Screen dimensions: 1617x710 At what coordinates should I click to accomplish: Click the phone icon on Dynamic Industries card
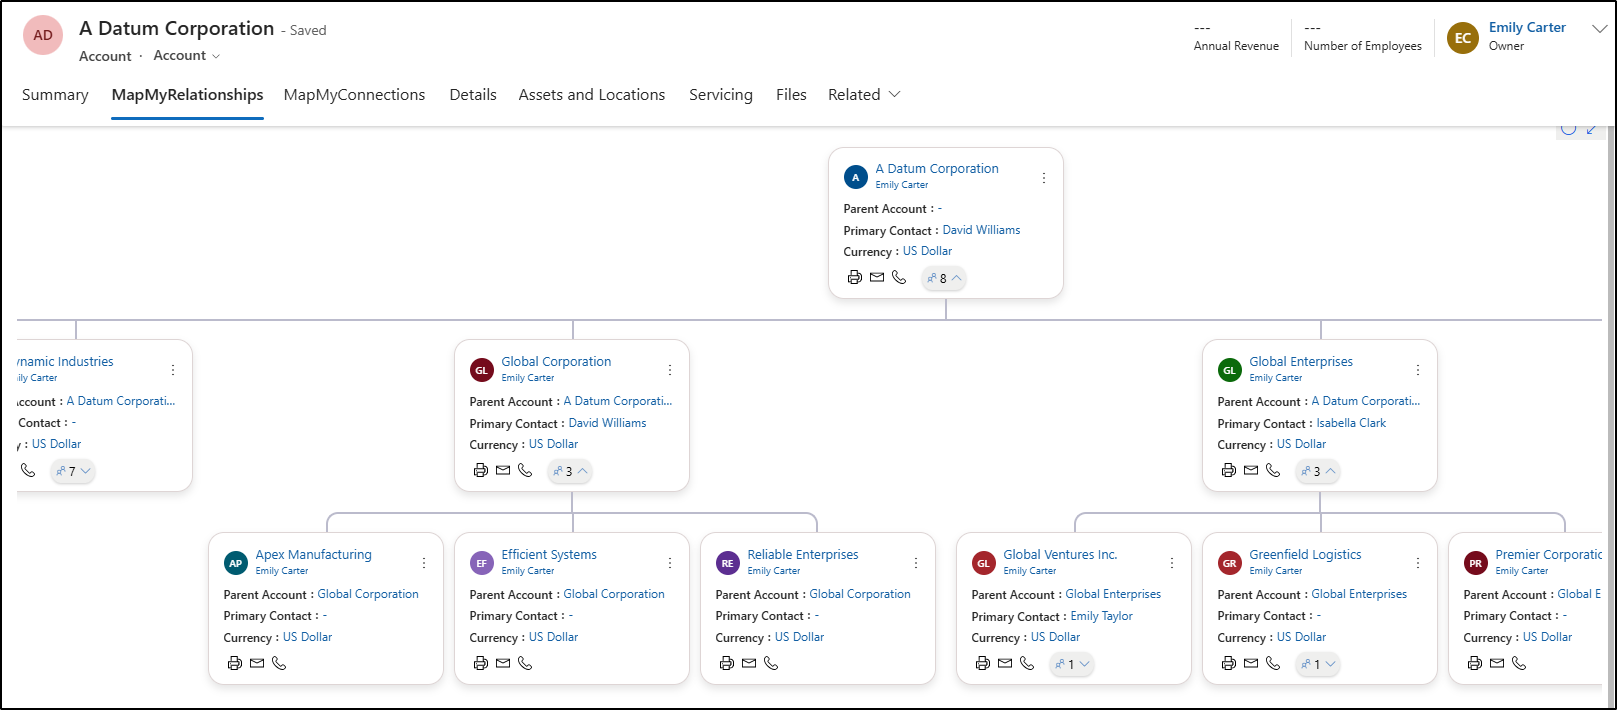point(28,470)
